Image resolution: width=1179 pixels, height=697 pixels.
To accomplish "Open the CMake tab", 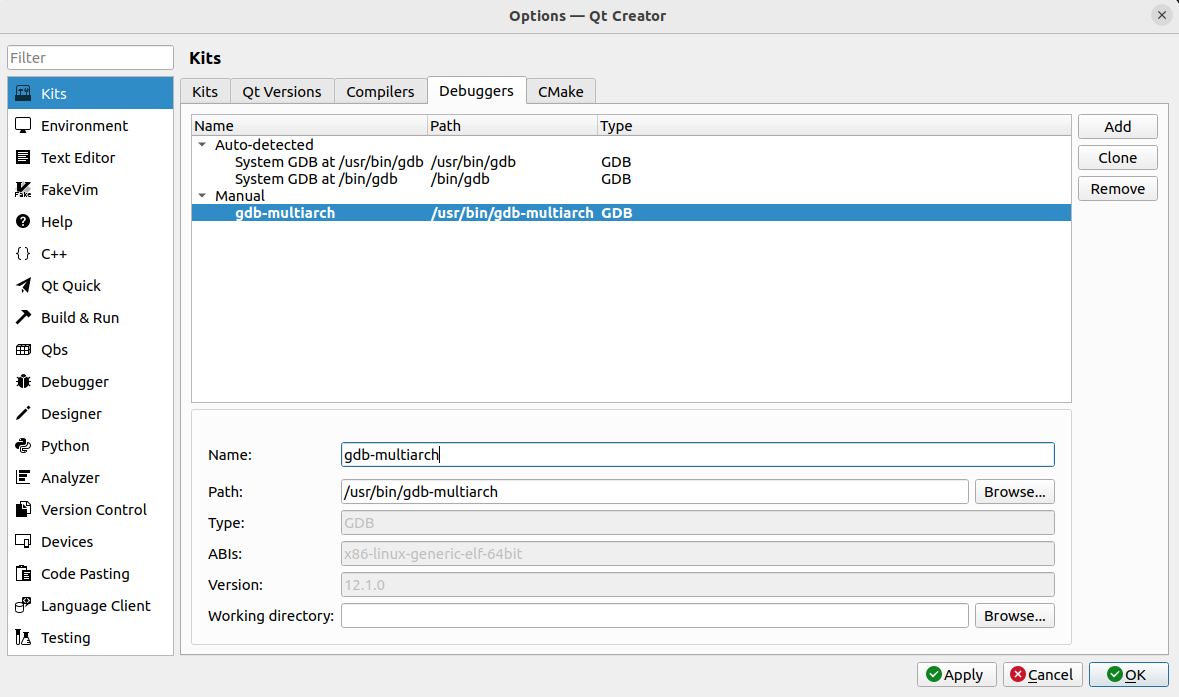I will (561, 92).
